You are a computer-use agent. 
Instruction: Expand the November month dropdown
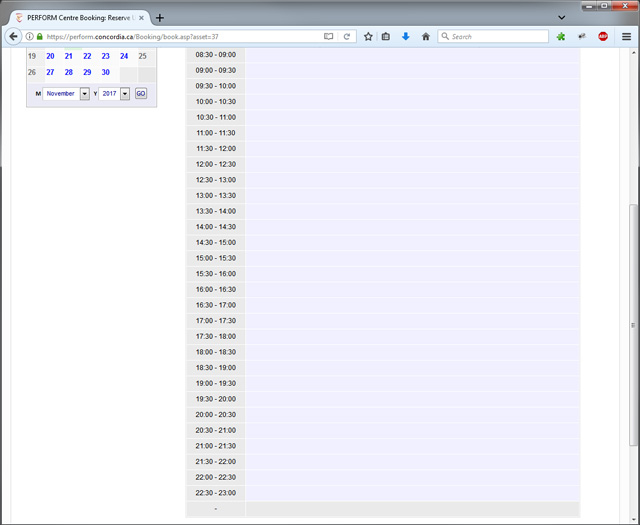[x=85, y=94]
